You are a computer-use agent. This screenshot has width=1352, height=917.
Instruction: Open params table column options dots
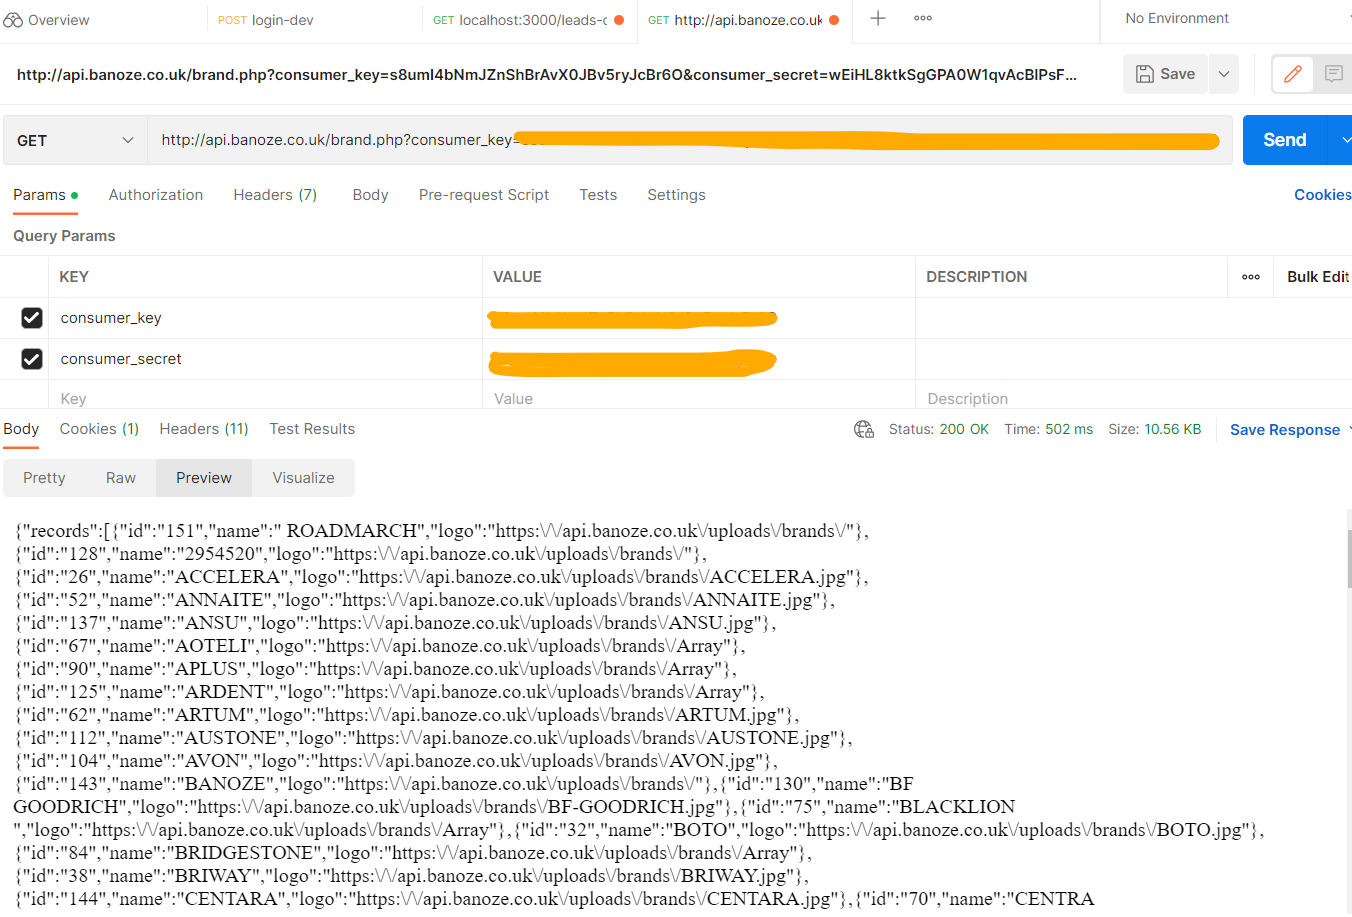tap(1251, 277)
